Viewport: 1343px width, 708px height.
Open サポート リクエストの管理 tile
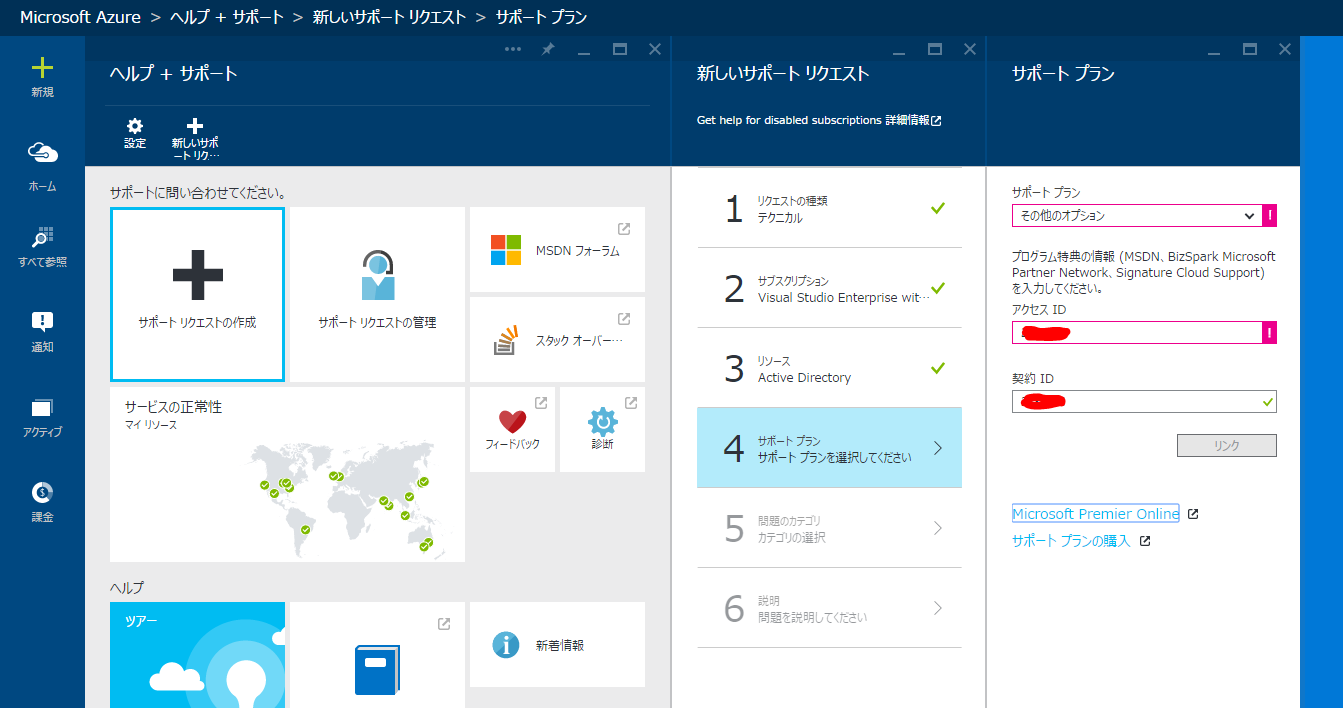click(x=377, y=294)
